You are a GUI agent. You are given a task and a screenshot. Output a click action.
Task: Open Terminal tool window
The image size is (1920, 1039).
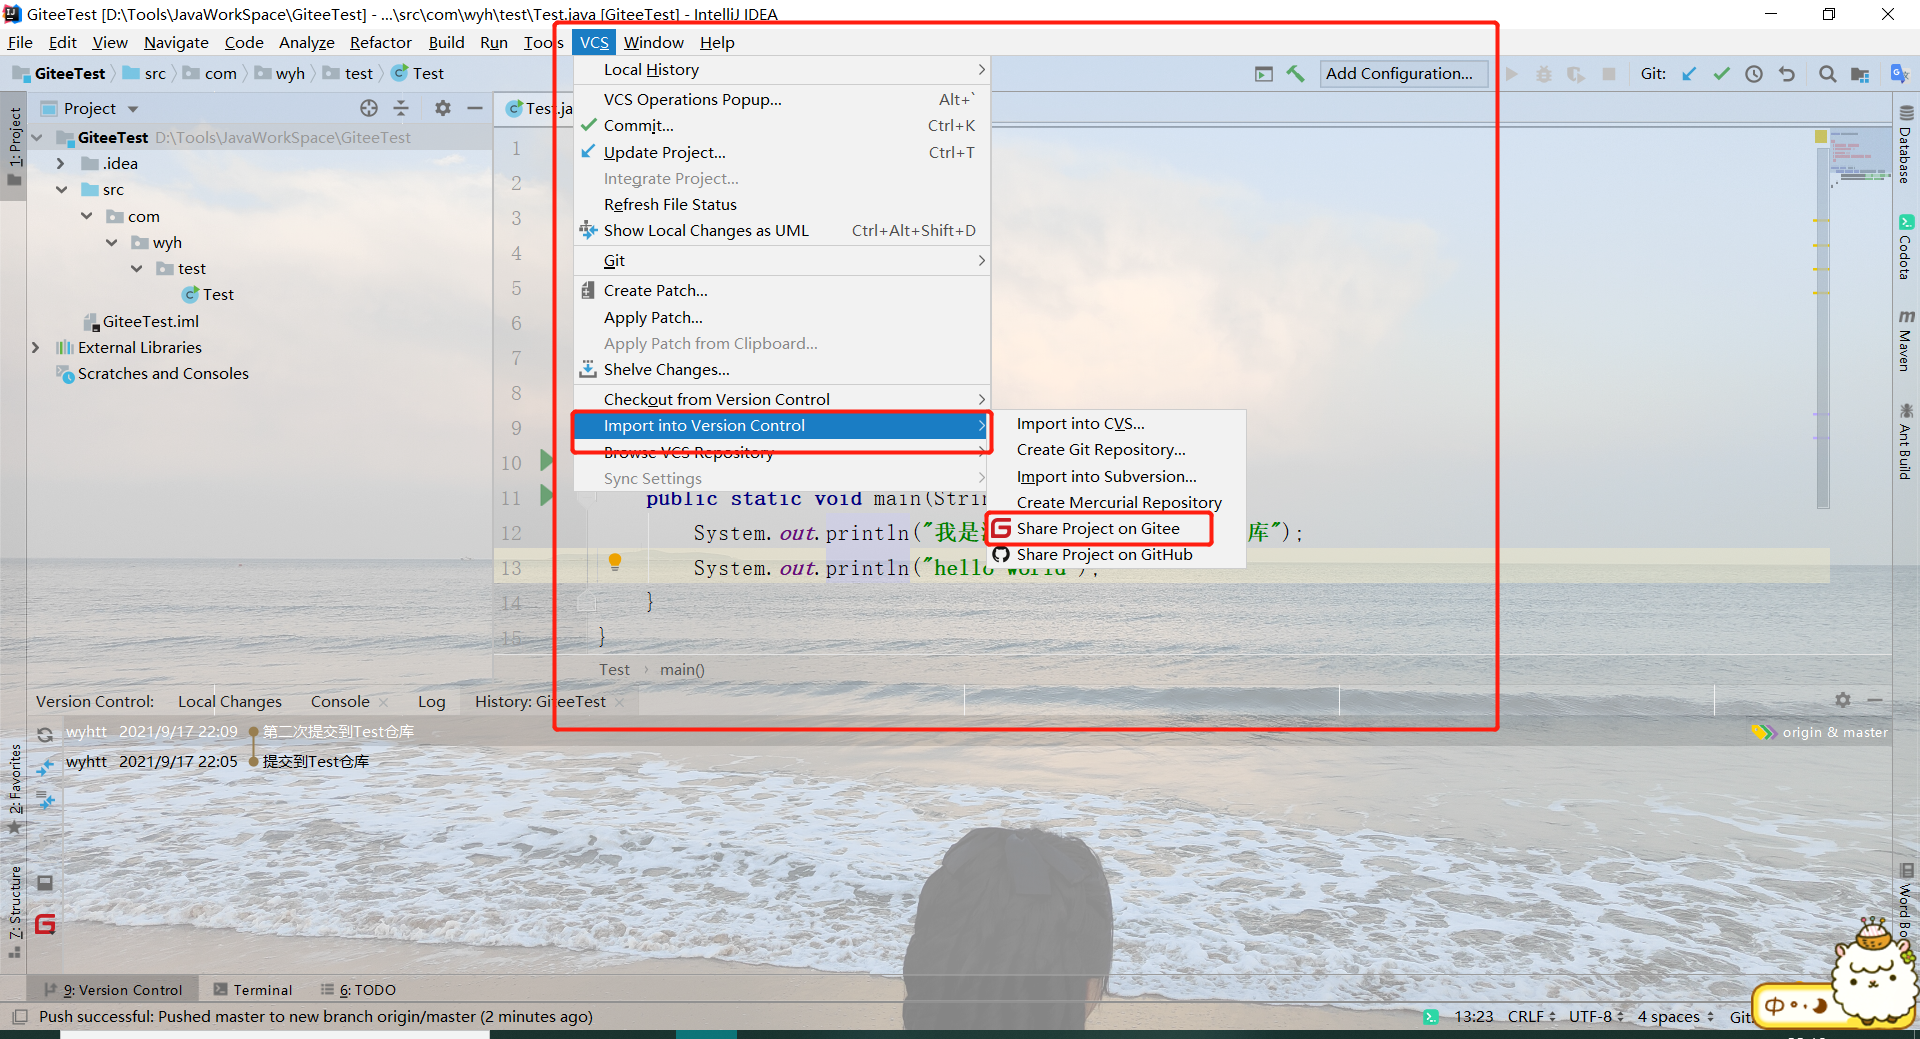pos(253,990)
